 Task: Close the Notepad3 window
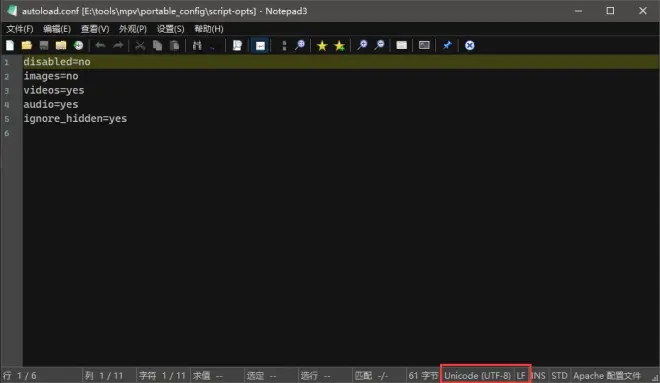643,11
